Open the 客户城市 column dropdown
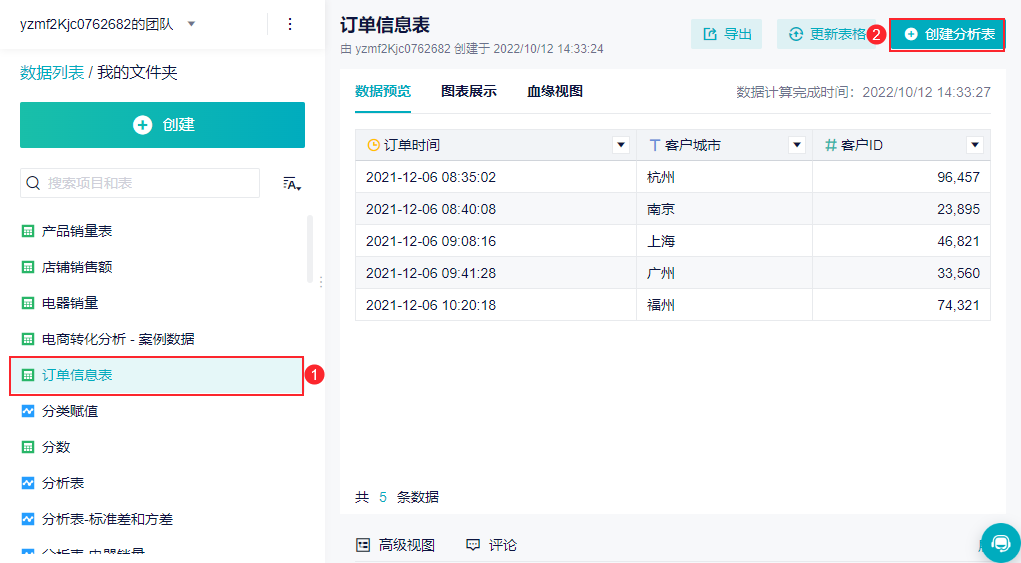 pyautogui.click(x=797, y=145)
